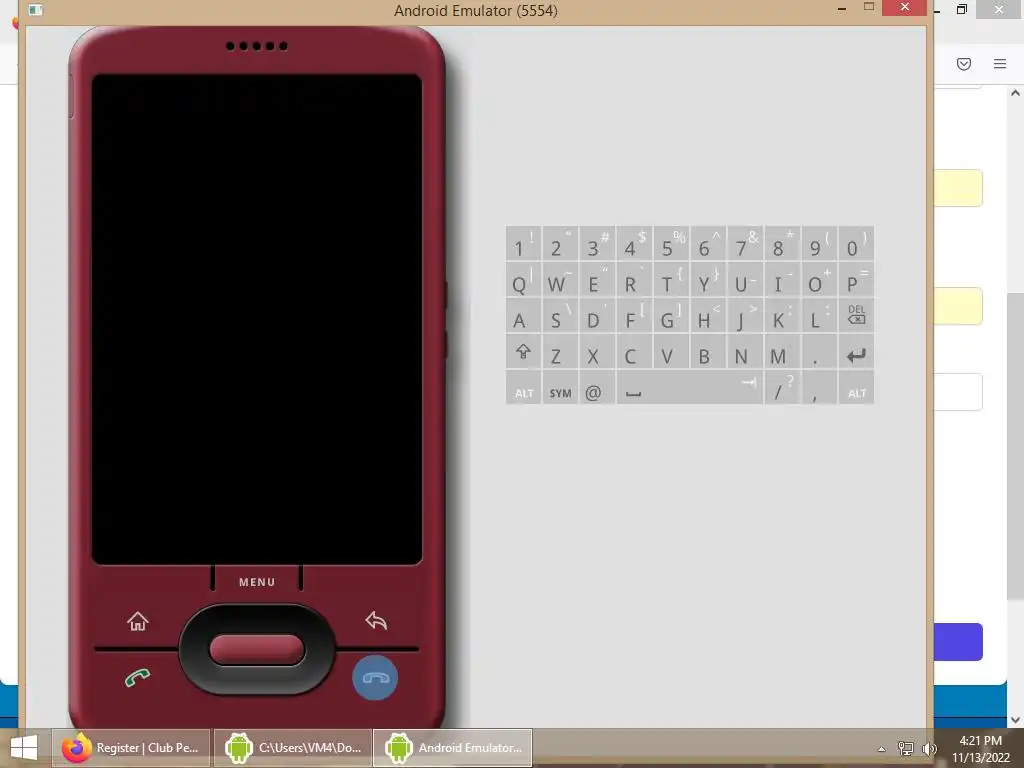Click the Q key
1024x768 pixels.
pyautogui.click(x=523, y=280)
